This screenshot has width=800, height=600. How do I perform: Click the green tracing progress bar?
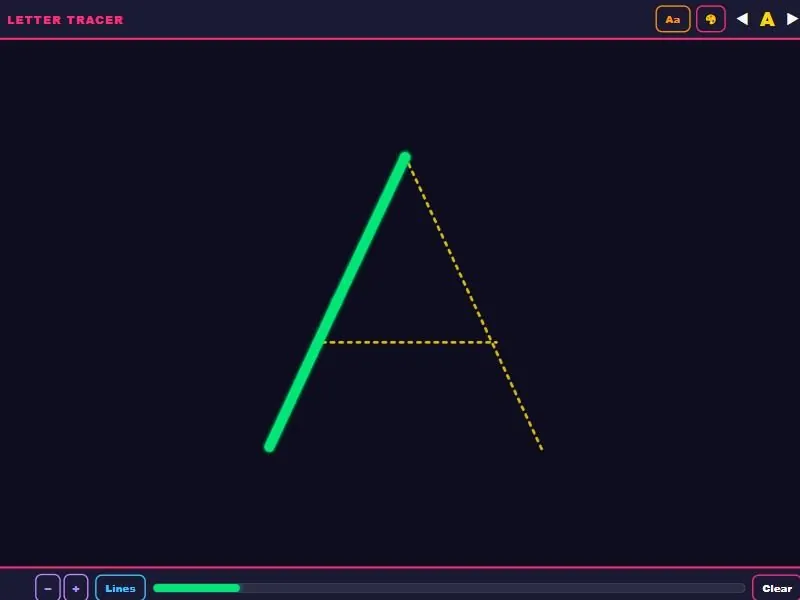tap(449, 588)
